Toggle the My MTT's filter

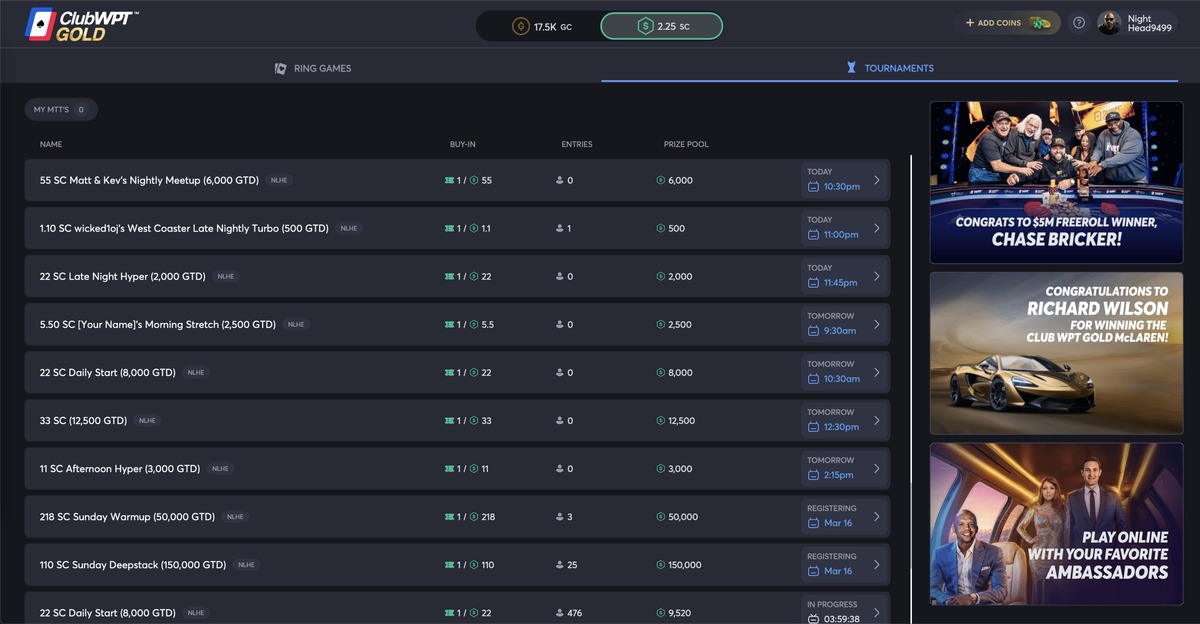[x=60, y=110]
